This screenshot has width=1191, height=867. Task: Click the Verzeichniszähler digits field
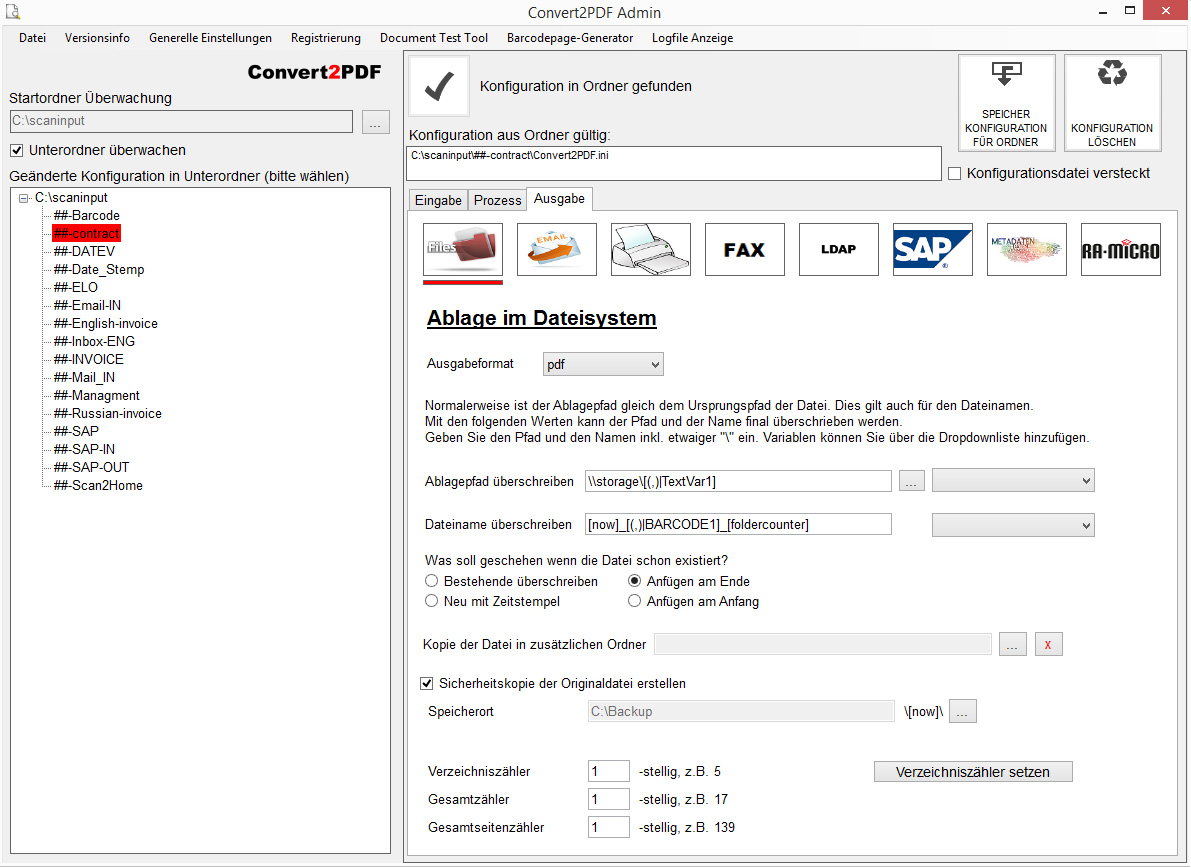(608, 771)
